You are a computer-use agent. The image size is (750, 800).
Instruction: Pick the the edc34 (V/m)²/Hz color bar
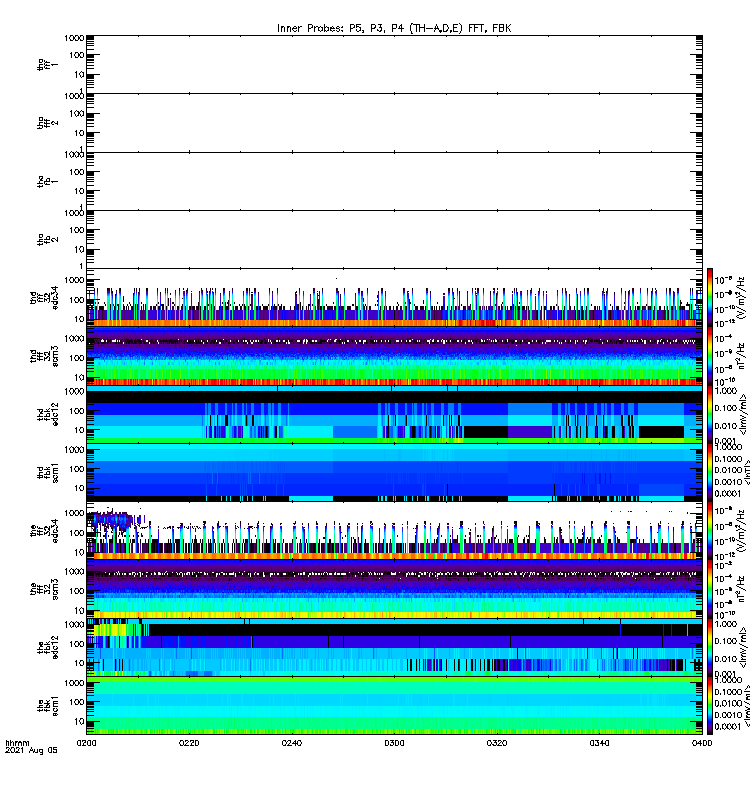point(710,531)
